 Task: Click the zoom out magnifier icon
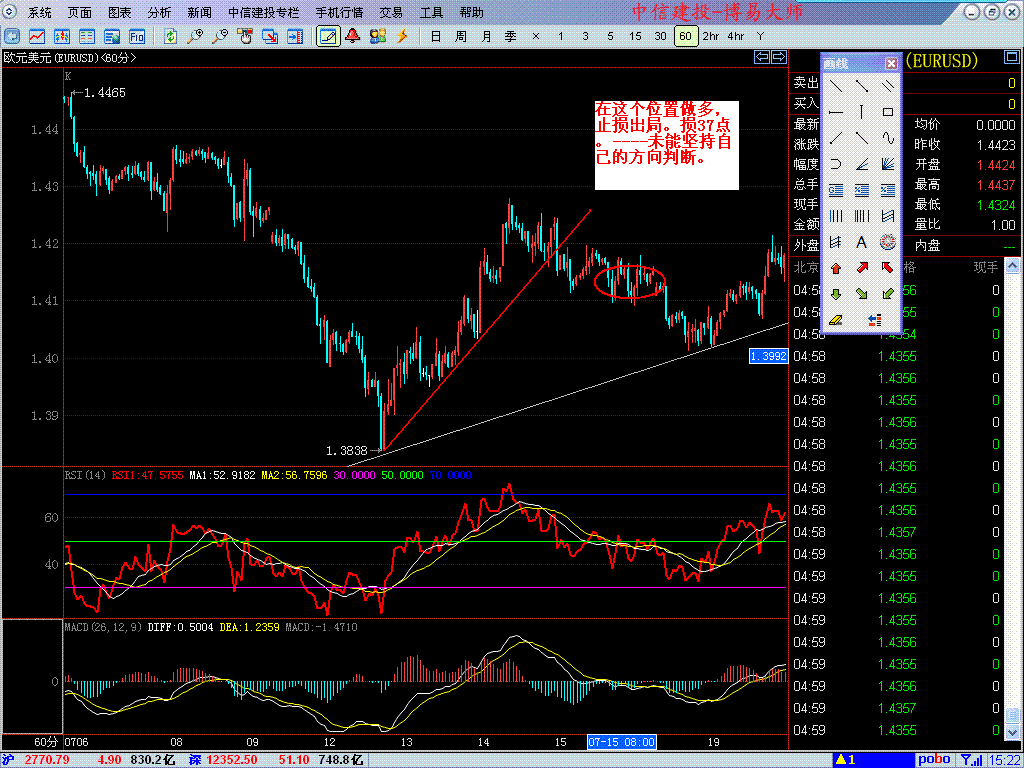click(220, 37)
